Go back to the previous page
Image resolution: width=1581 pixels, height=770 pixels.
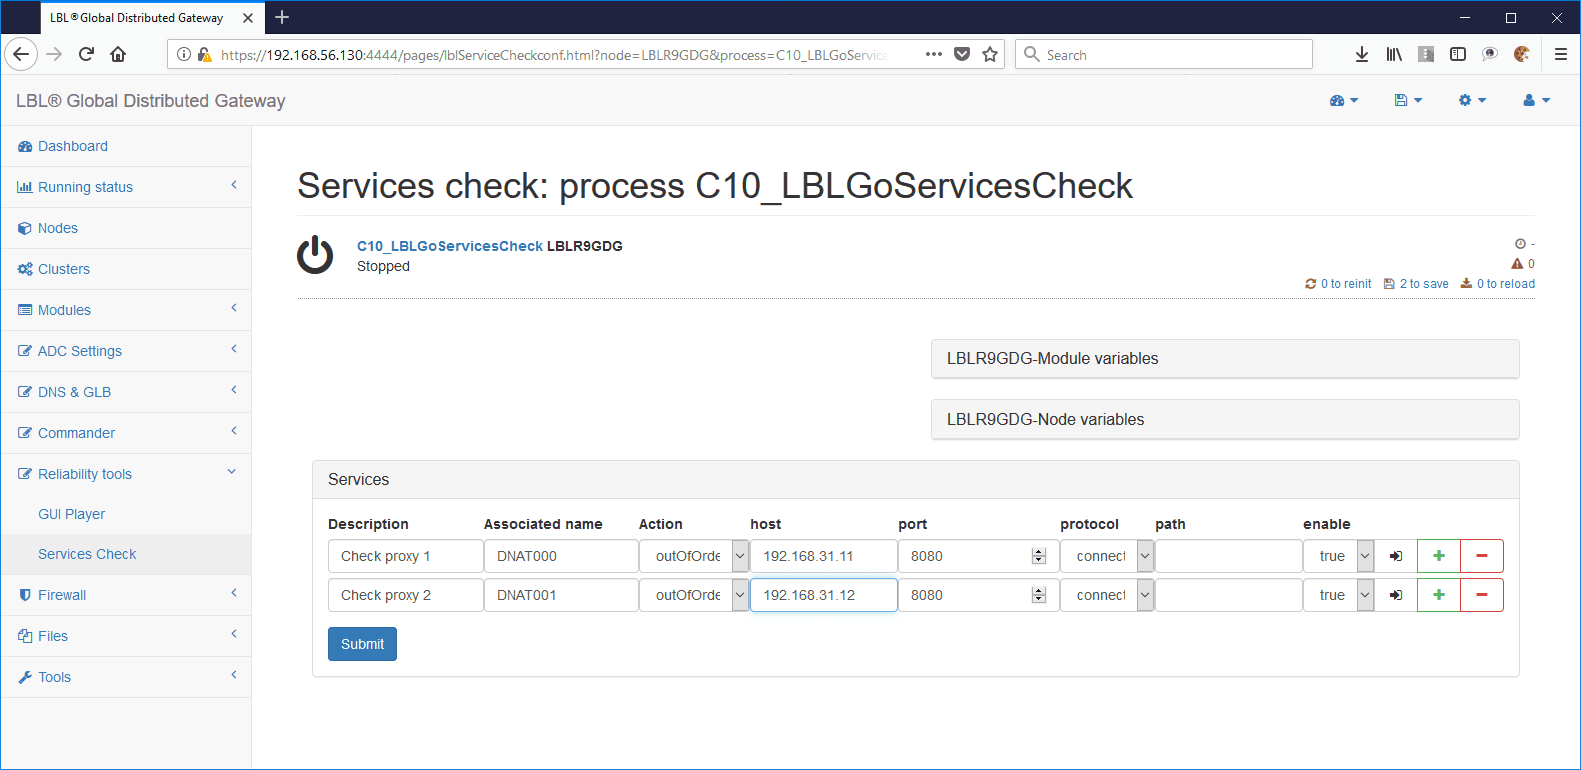[21, 54]
